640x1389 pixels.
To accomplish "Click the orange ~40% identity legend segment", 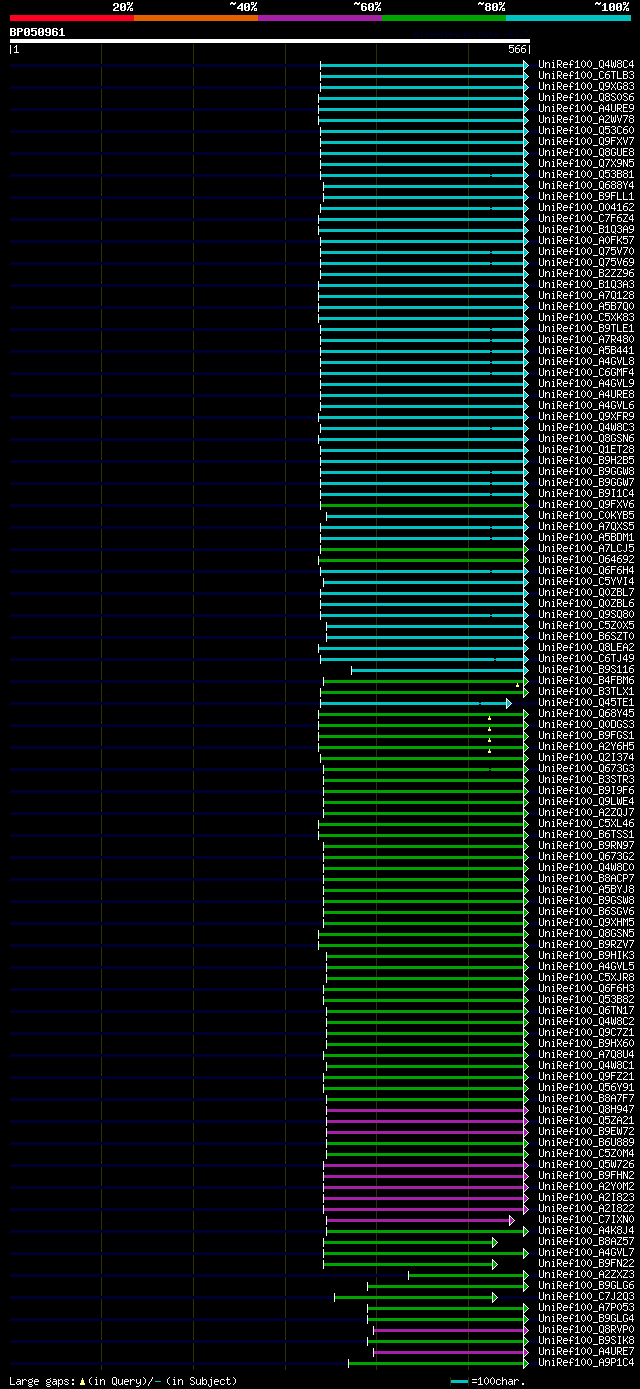I will coord(196,18).
